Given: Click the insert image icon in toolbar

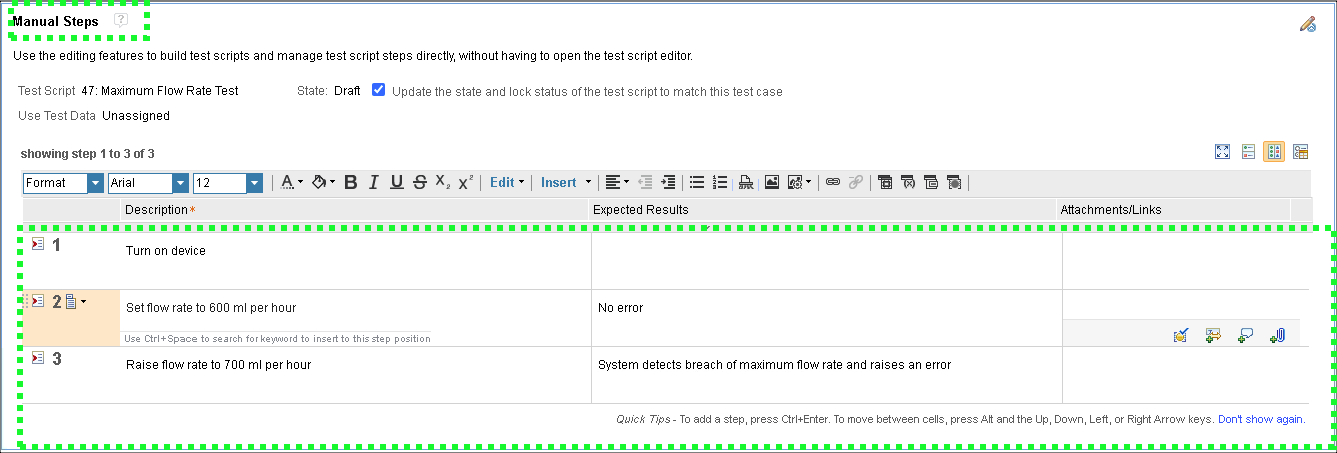Looking at the screenshot, I should pos(771,182).
